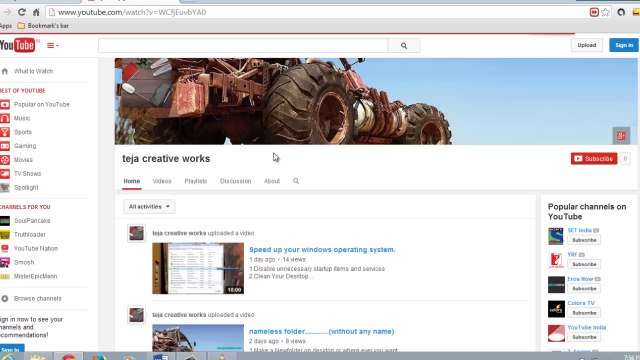Open Eros Now channel logo
Screen dimensions: 640x360
click(556, 285)
